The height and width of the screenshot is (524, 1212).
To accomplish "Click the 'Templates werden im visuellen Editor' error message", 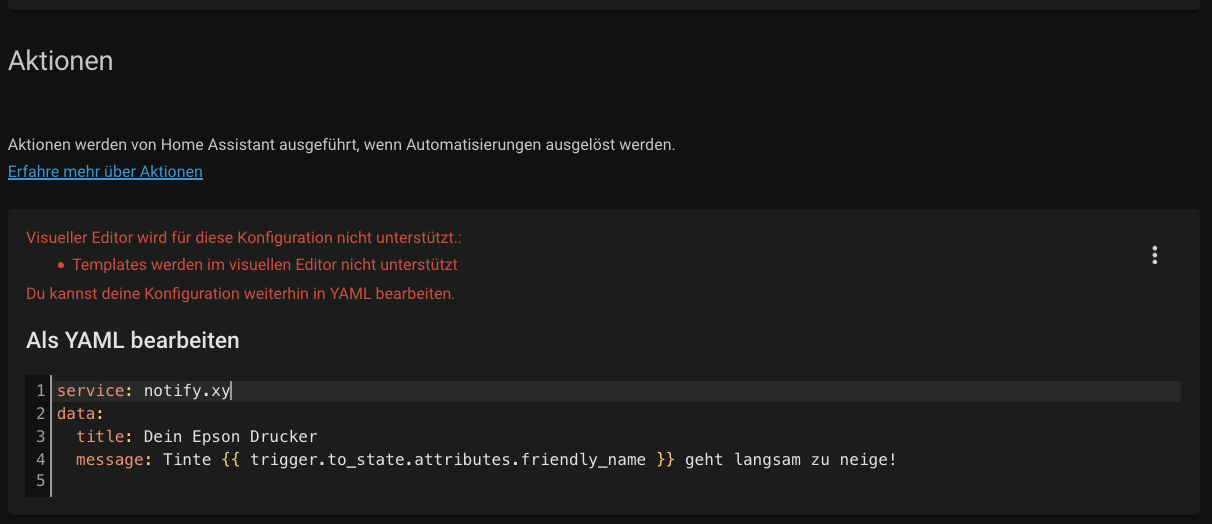I will click(264, 265).
